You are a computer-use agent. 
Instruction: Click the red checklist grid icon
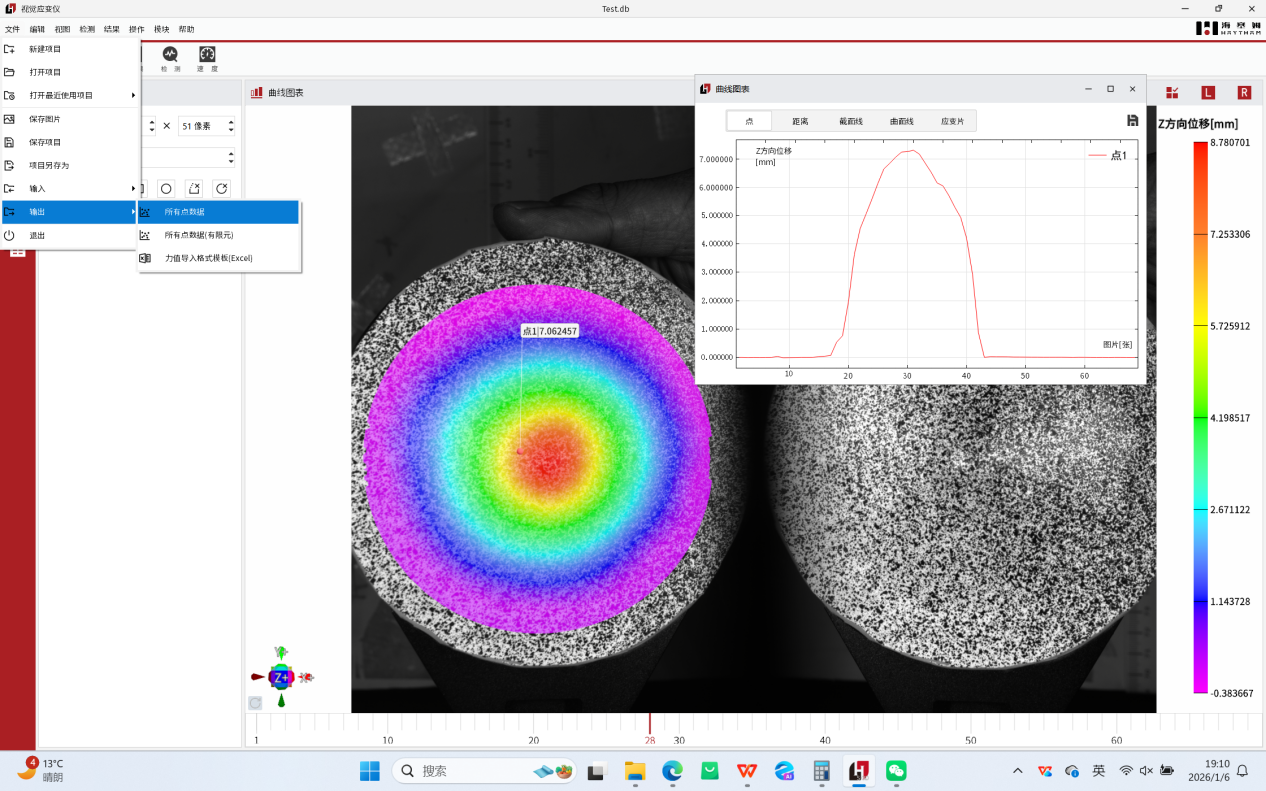click(1172, 93)
